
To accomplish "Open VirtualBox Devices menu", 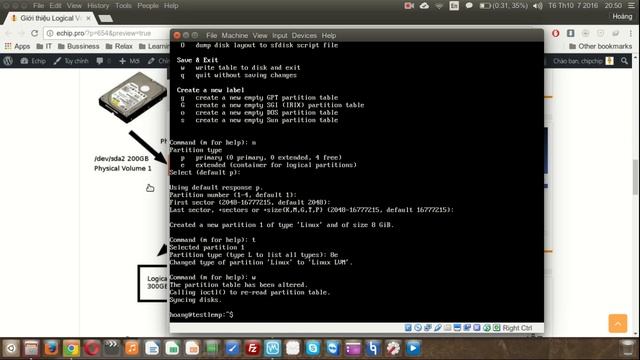I will coord(304,36).
